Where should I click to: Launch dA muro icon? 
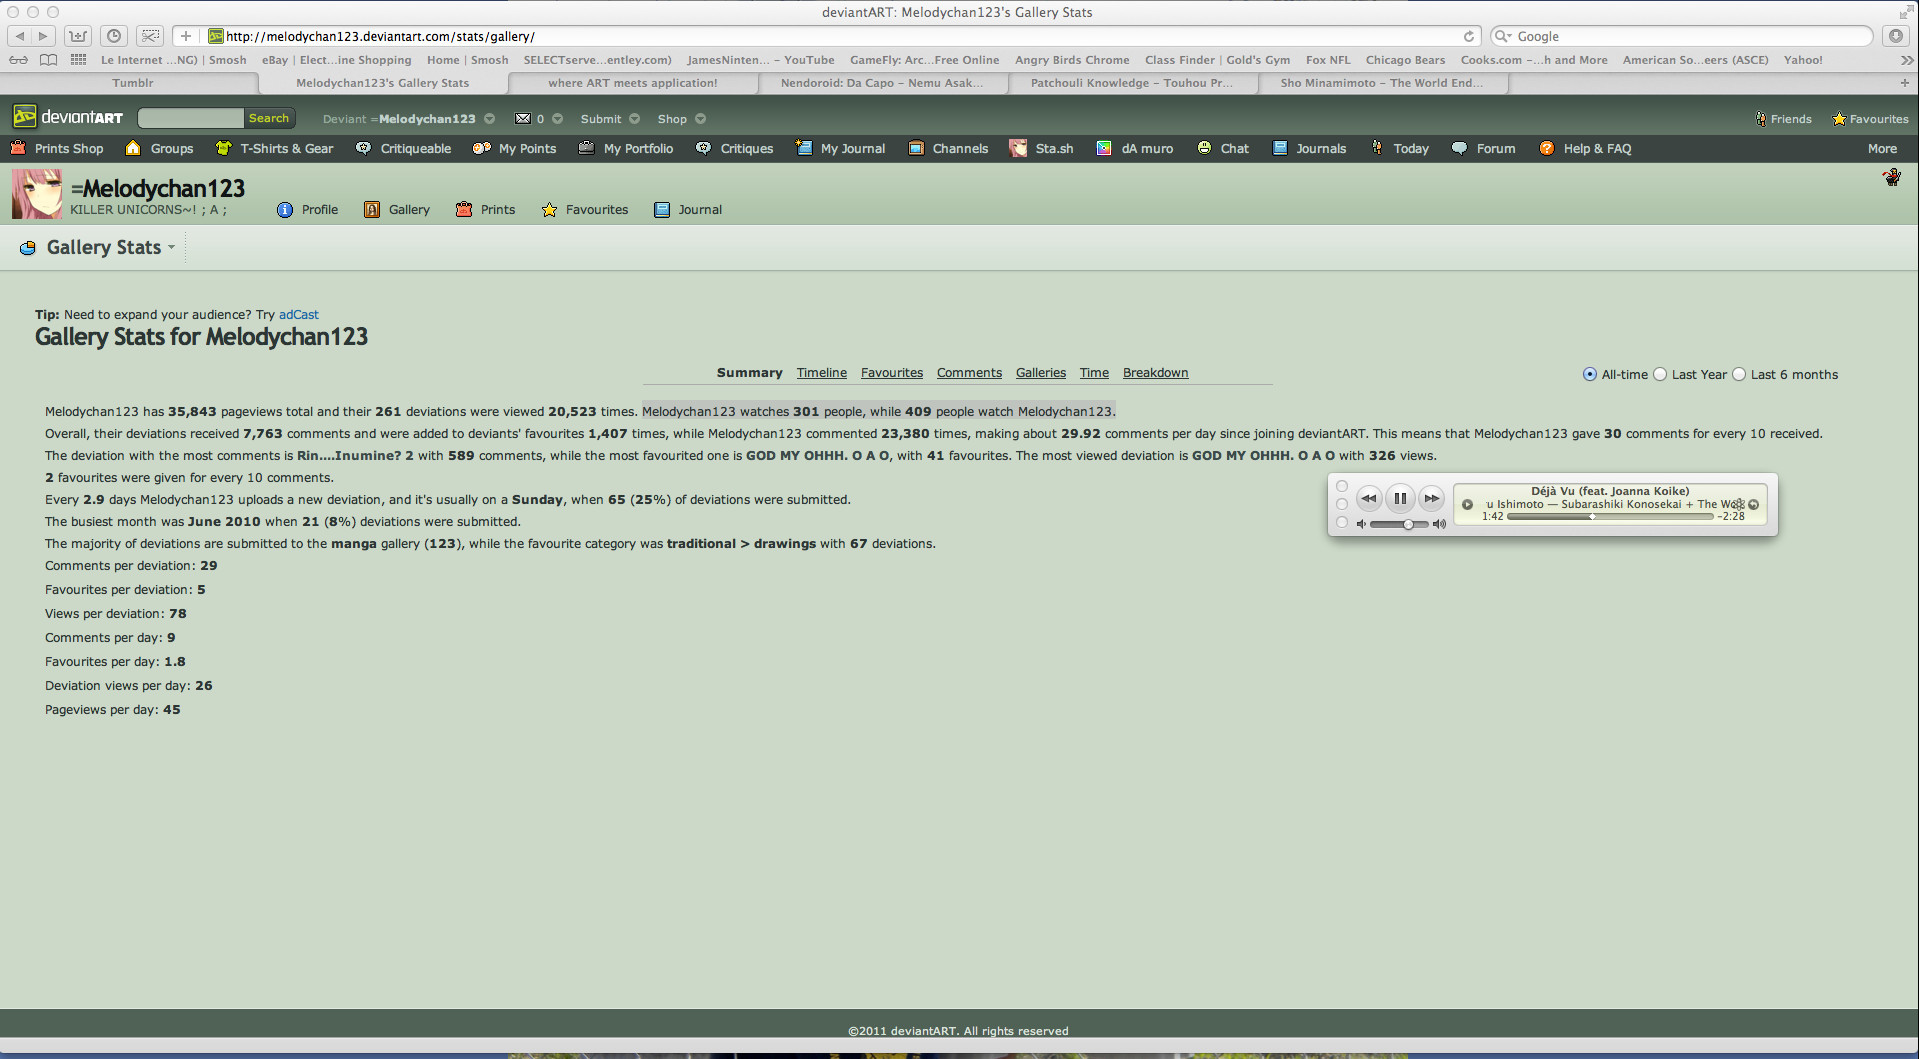[1104, 148]
